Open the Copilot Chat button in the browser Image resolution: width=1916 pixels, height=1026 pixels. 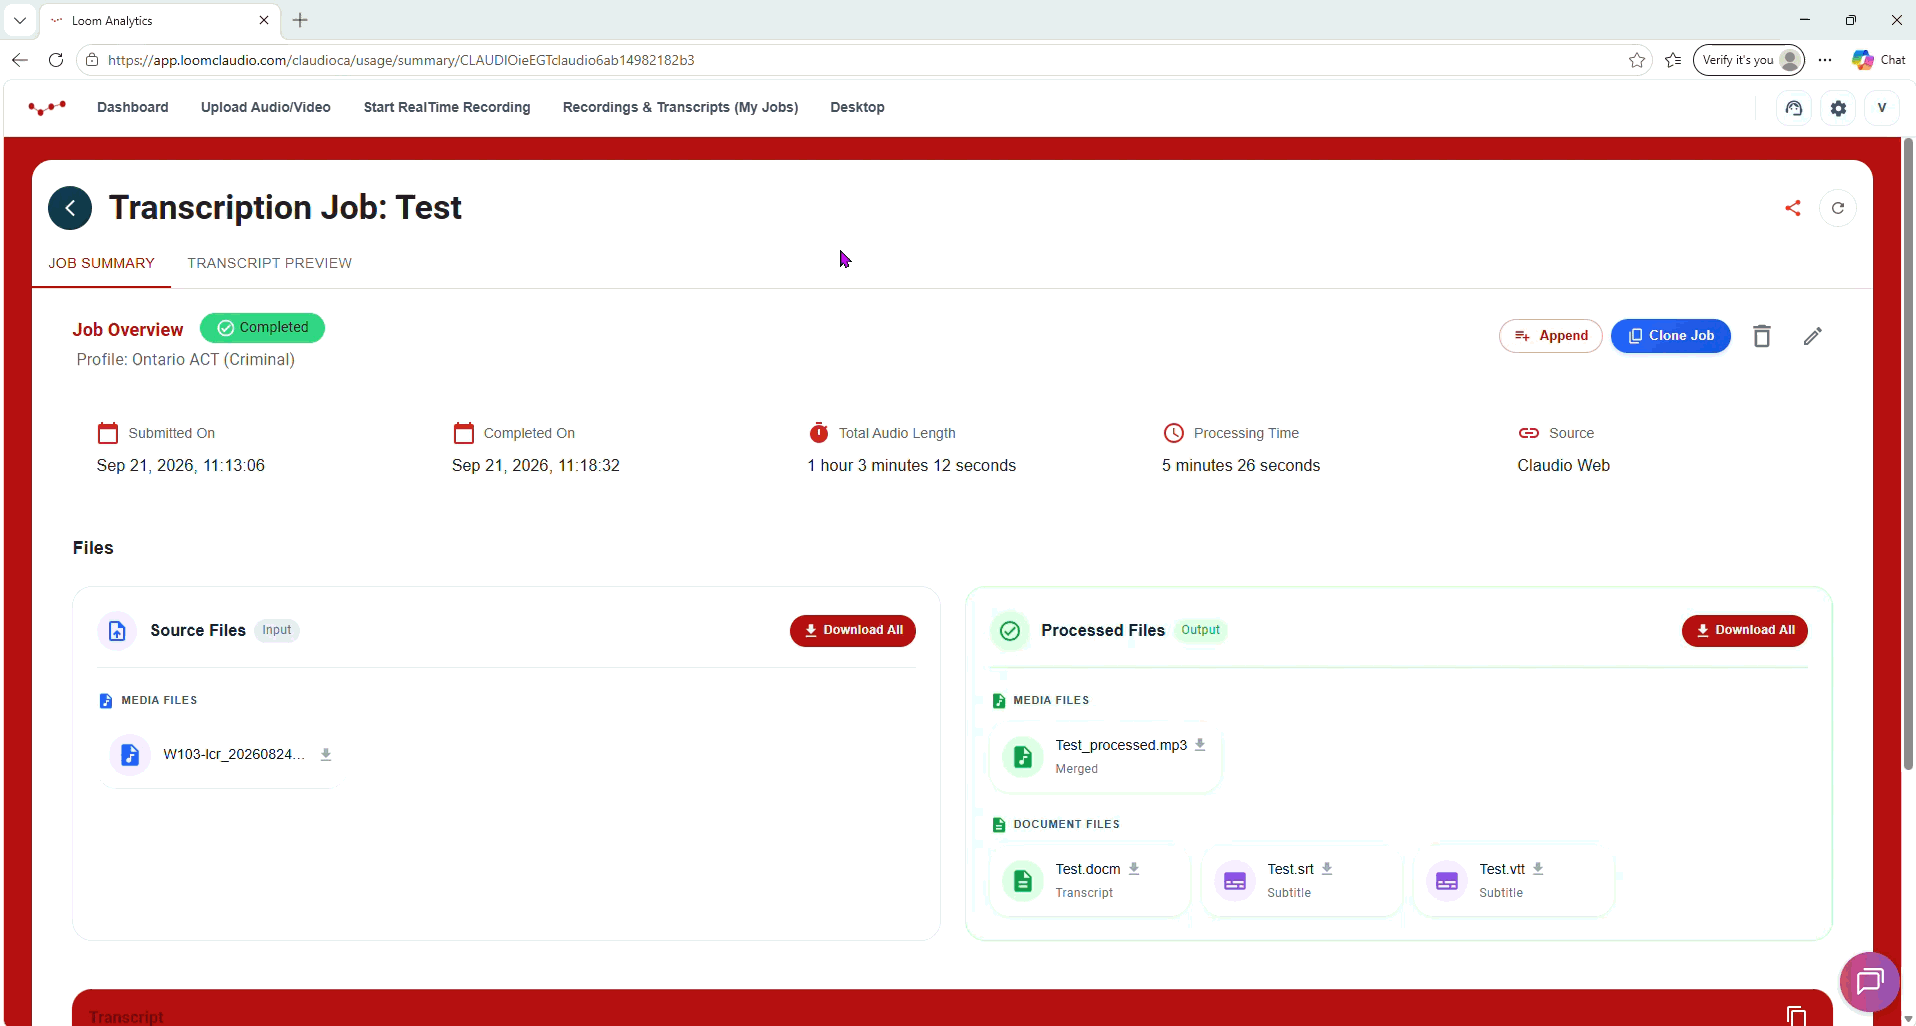tap(1879, 60)
